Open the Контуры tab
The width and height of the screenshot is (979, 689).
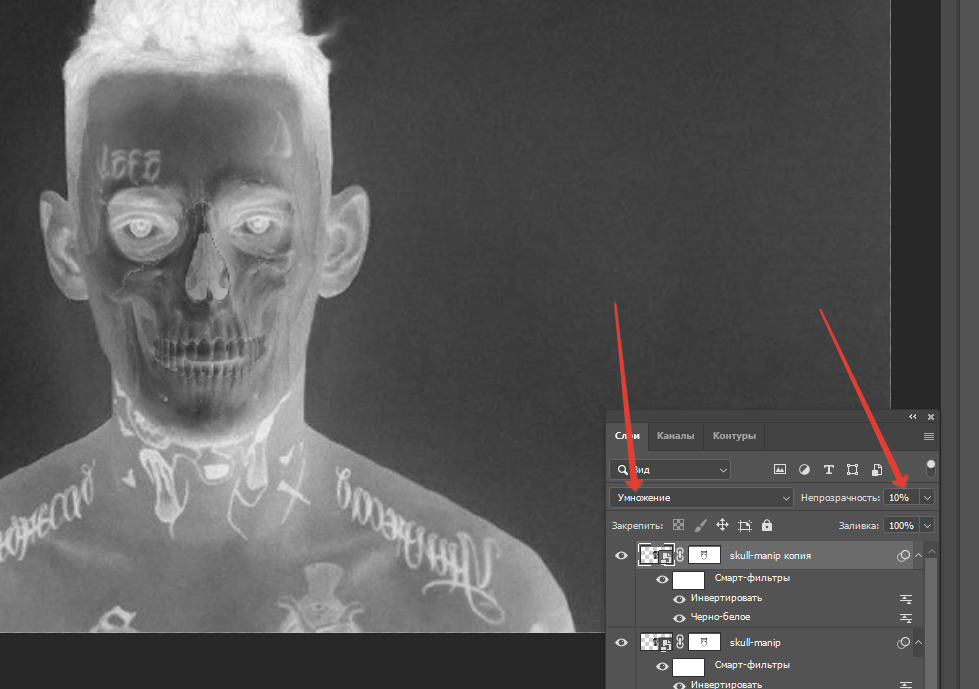(734, 436)
